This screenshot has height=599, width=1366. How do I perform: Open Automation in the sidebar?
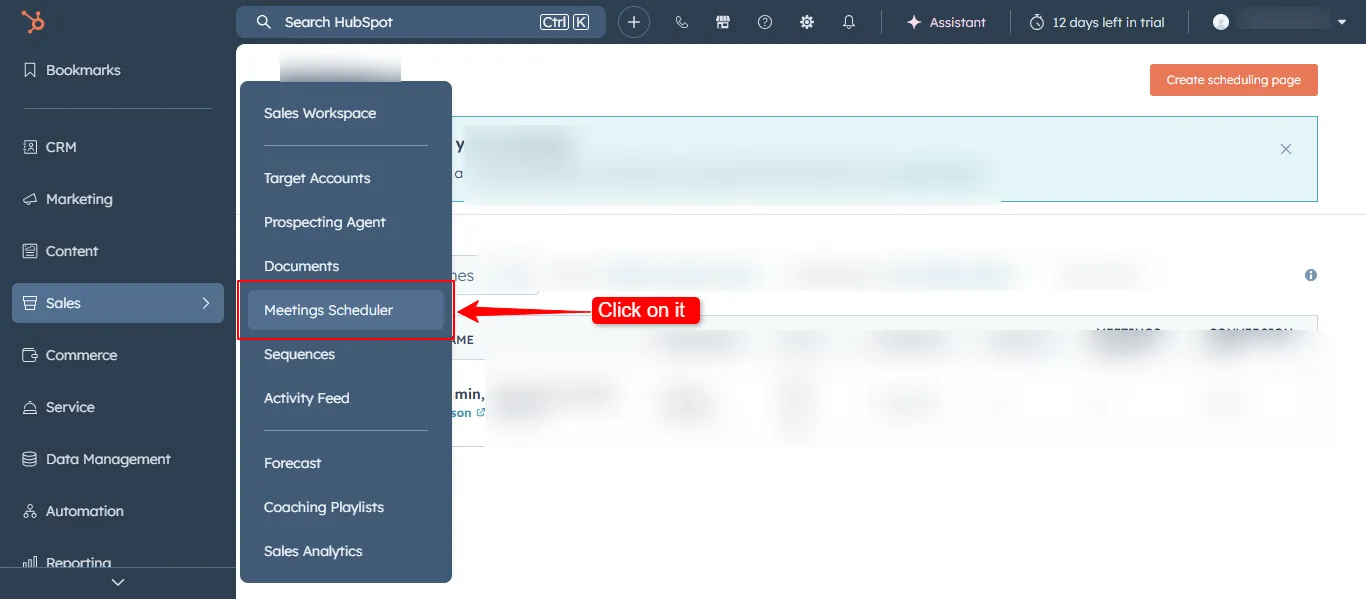tap(118, 511)
